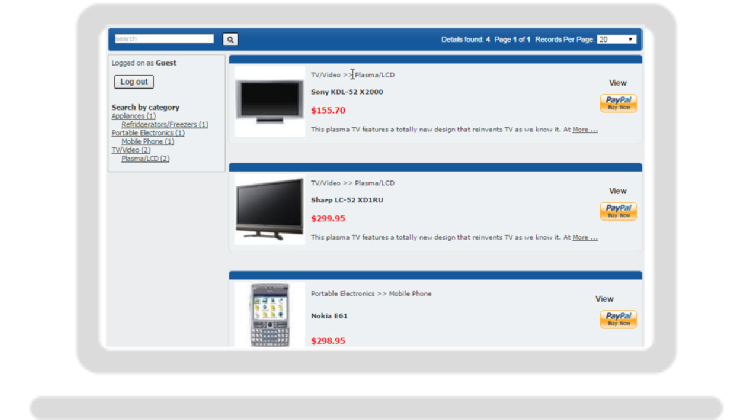This screenshot has width=750, height=420.
Task: Focus the search input field
Action: click(164, 39)
